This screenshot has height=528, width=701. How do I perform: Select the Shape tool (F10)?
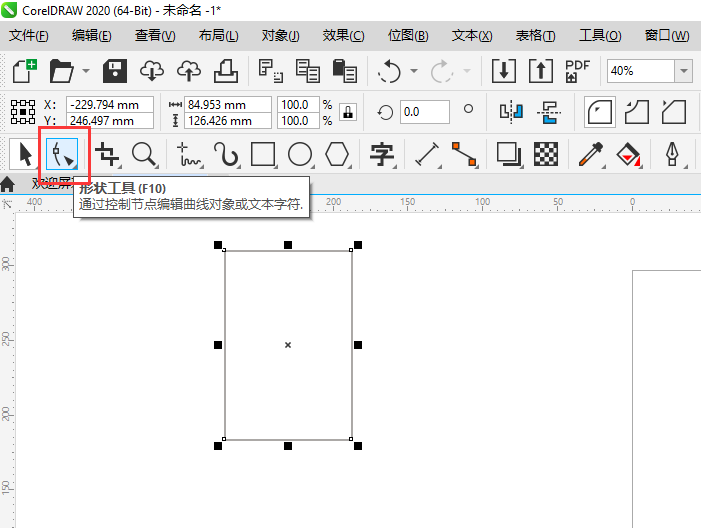pos(62,154)
